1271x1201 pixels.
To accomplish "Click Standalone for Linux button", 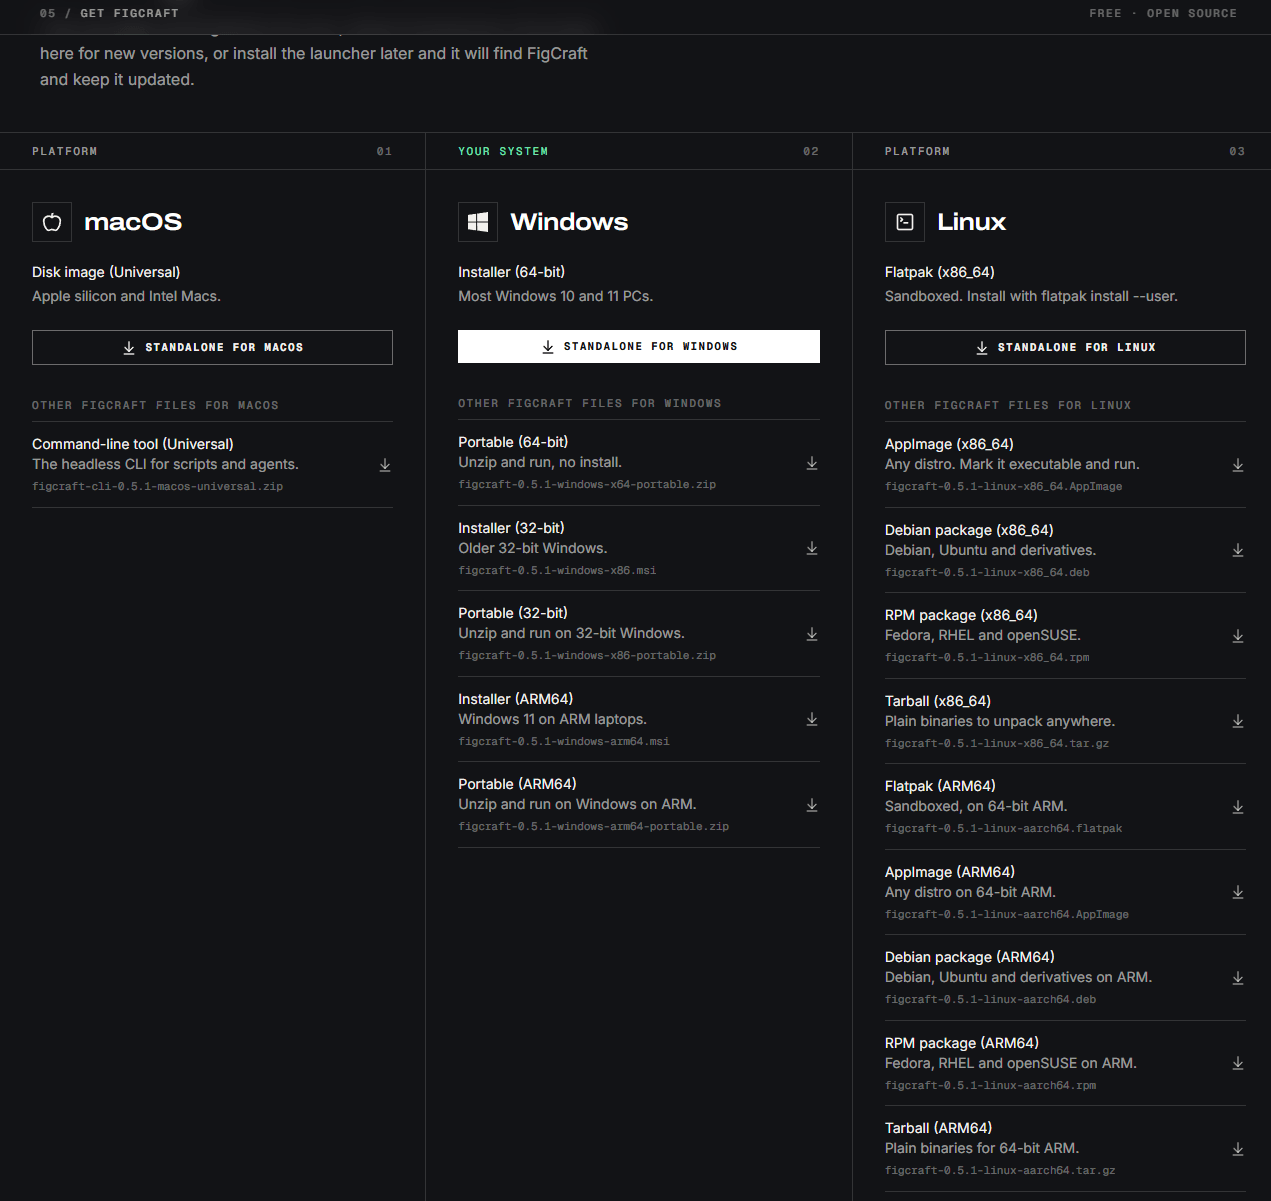I will [1065, 347].
